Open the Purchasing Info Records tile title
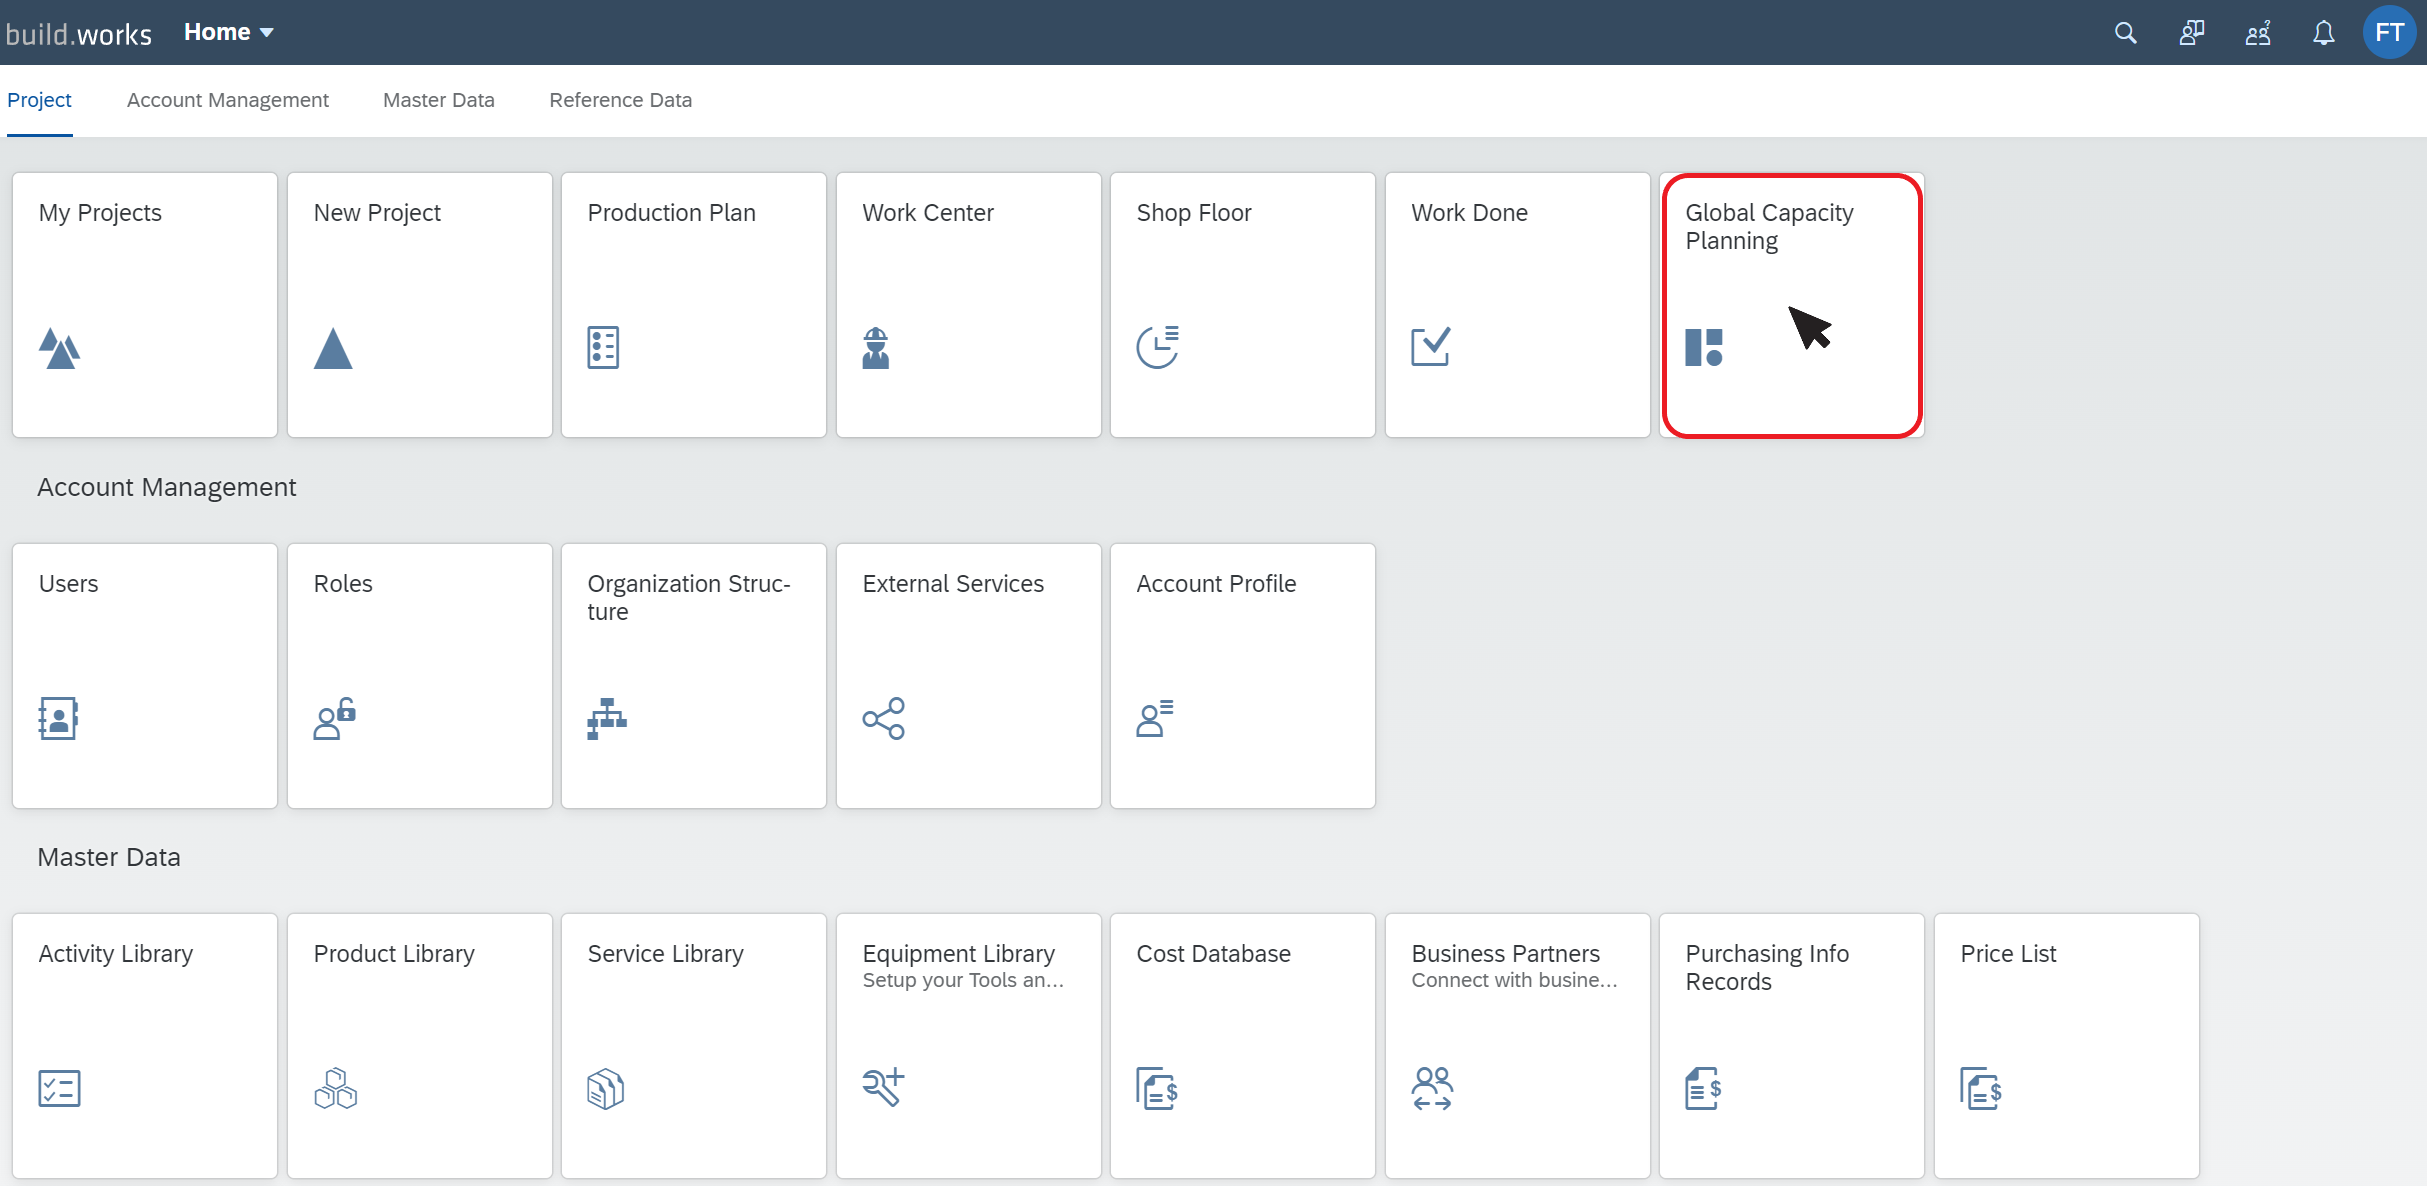 (x=1767, y=968)
